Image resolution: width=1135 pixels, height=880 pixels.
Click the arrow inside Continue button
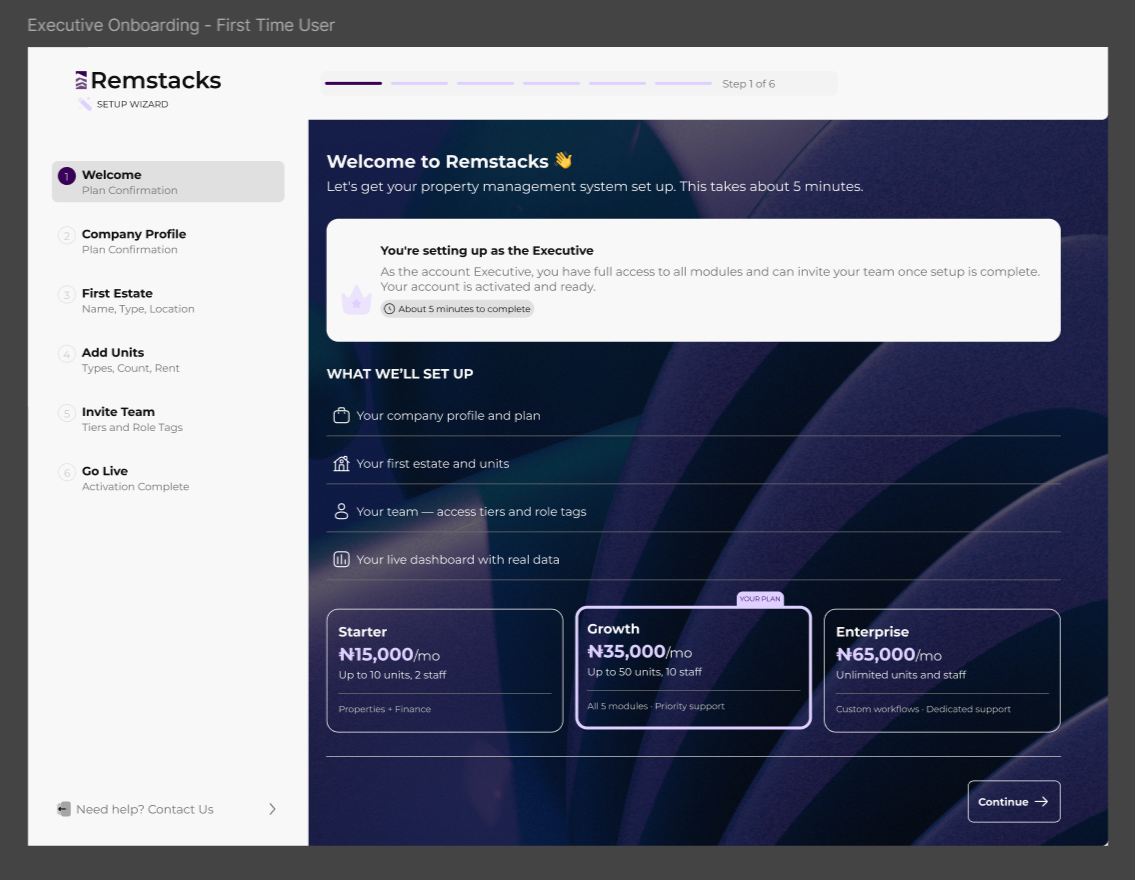[x=1041, y=801]
